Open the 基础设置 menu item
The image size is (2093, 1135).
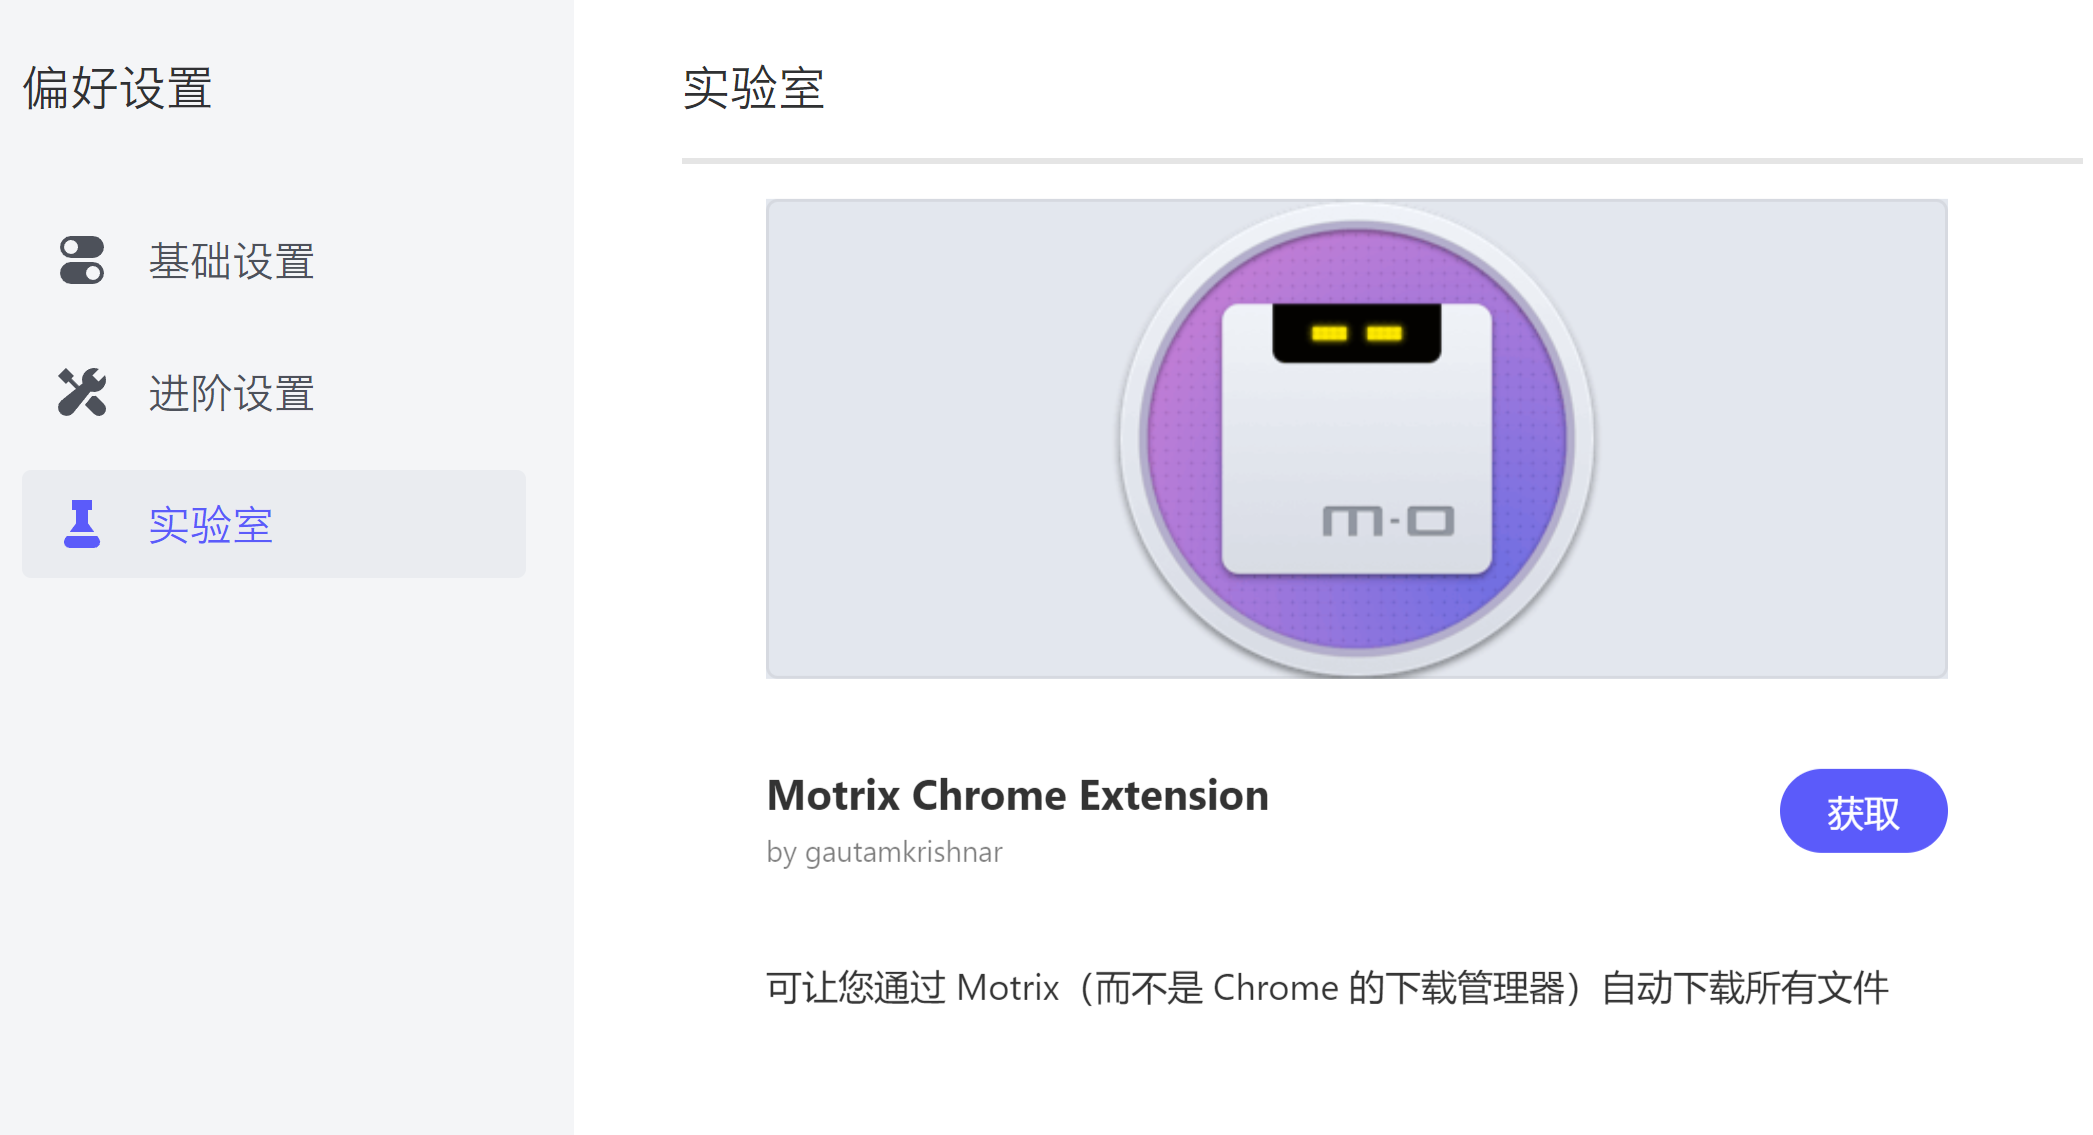(x=274, y=261)
